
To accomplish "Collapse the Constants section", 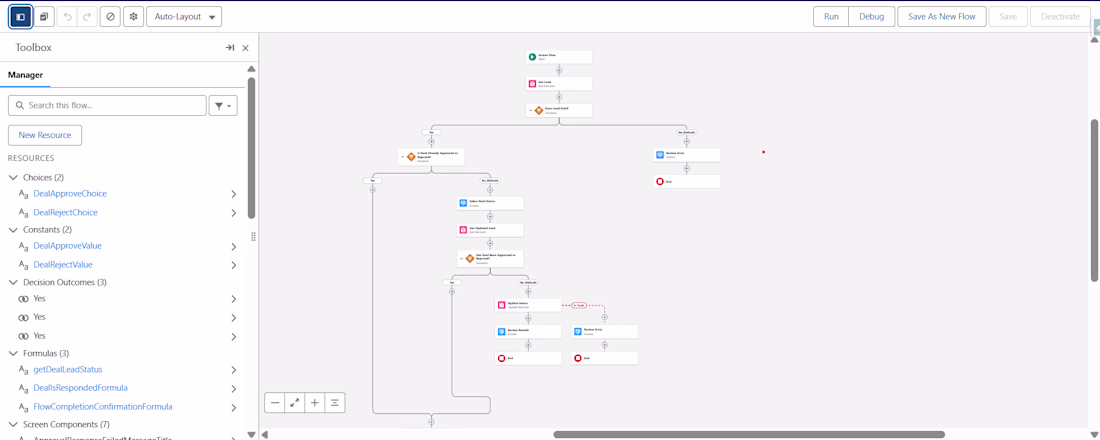I will pos(13,229).
